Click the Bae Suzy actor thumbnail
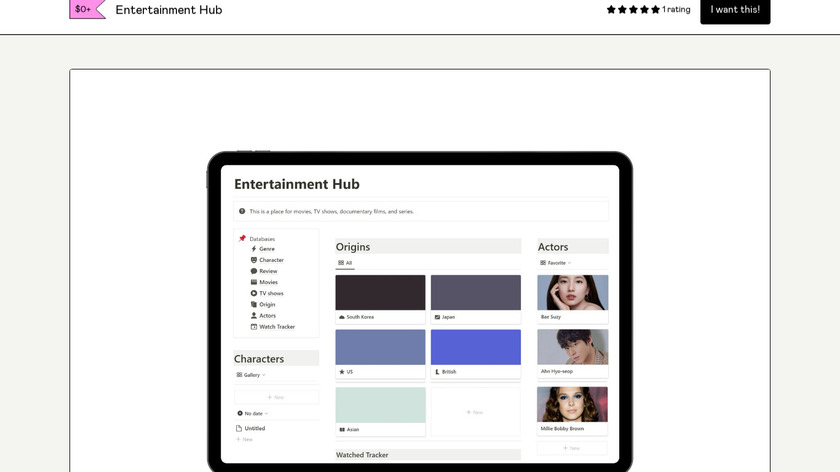 click(573, 293)
